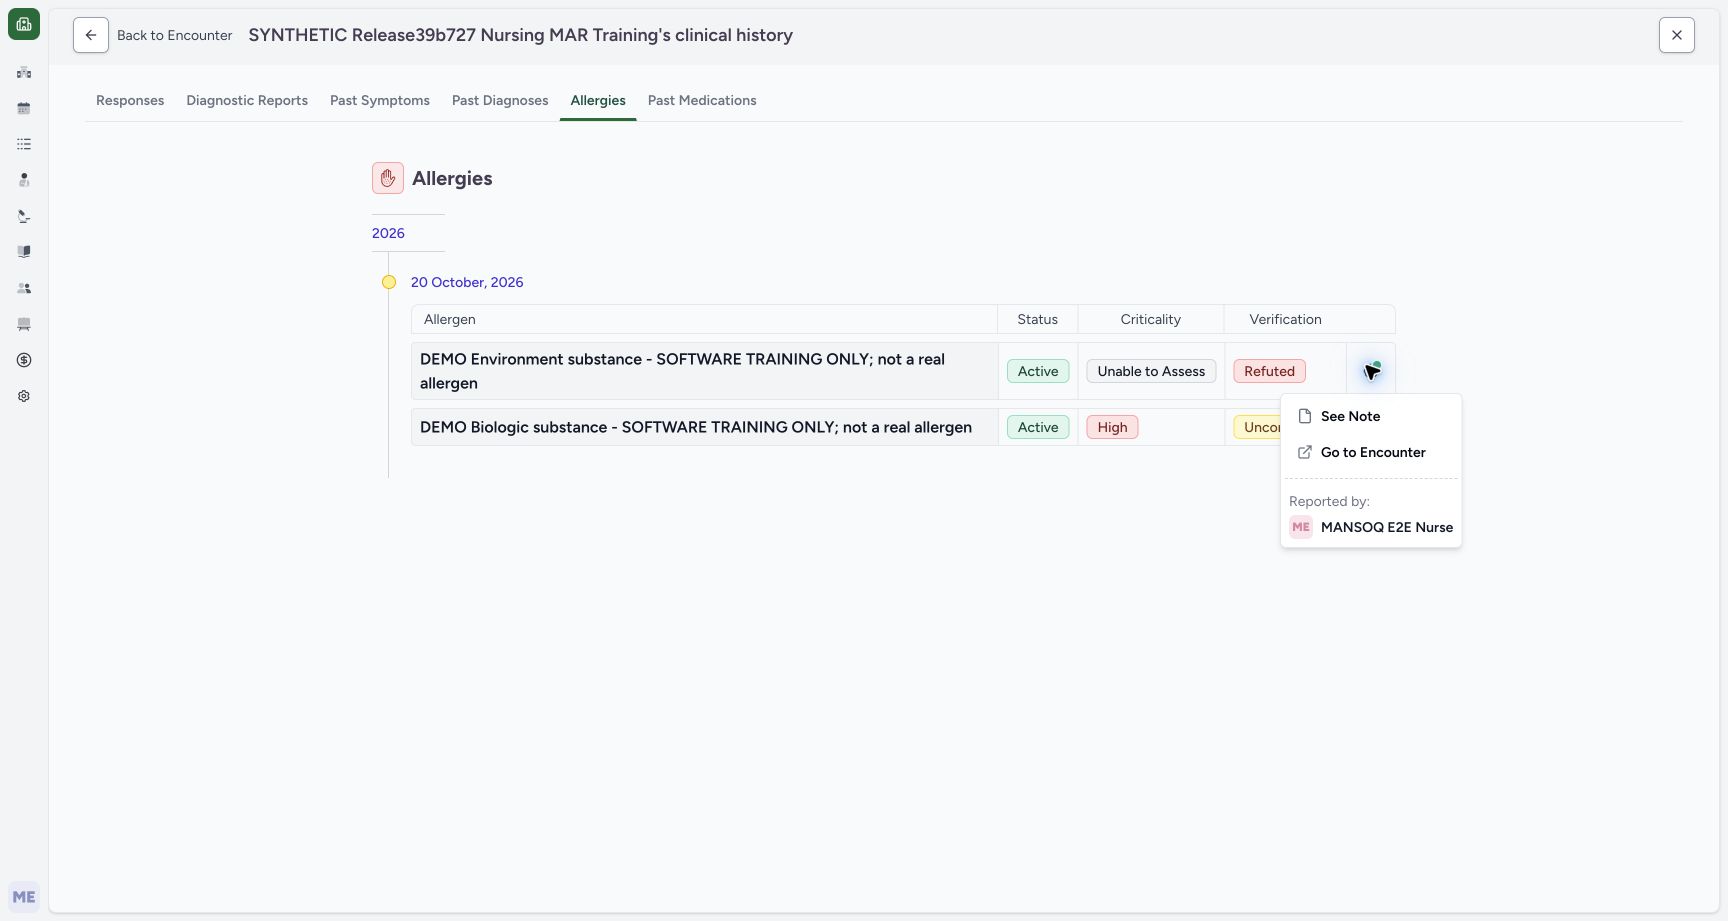Screen dimensions: 1728x921
Task: Click Active status of DEMO Biologic row
Action: [1038, 427]
